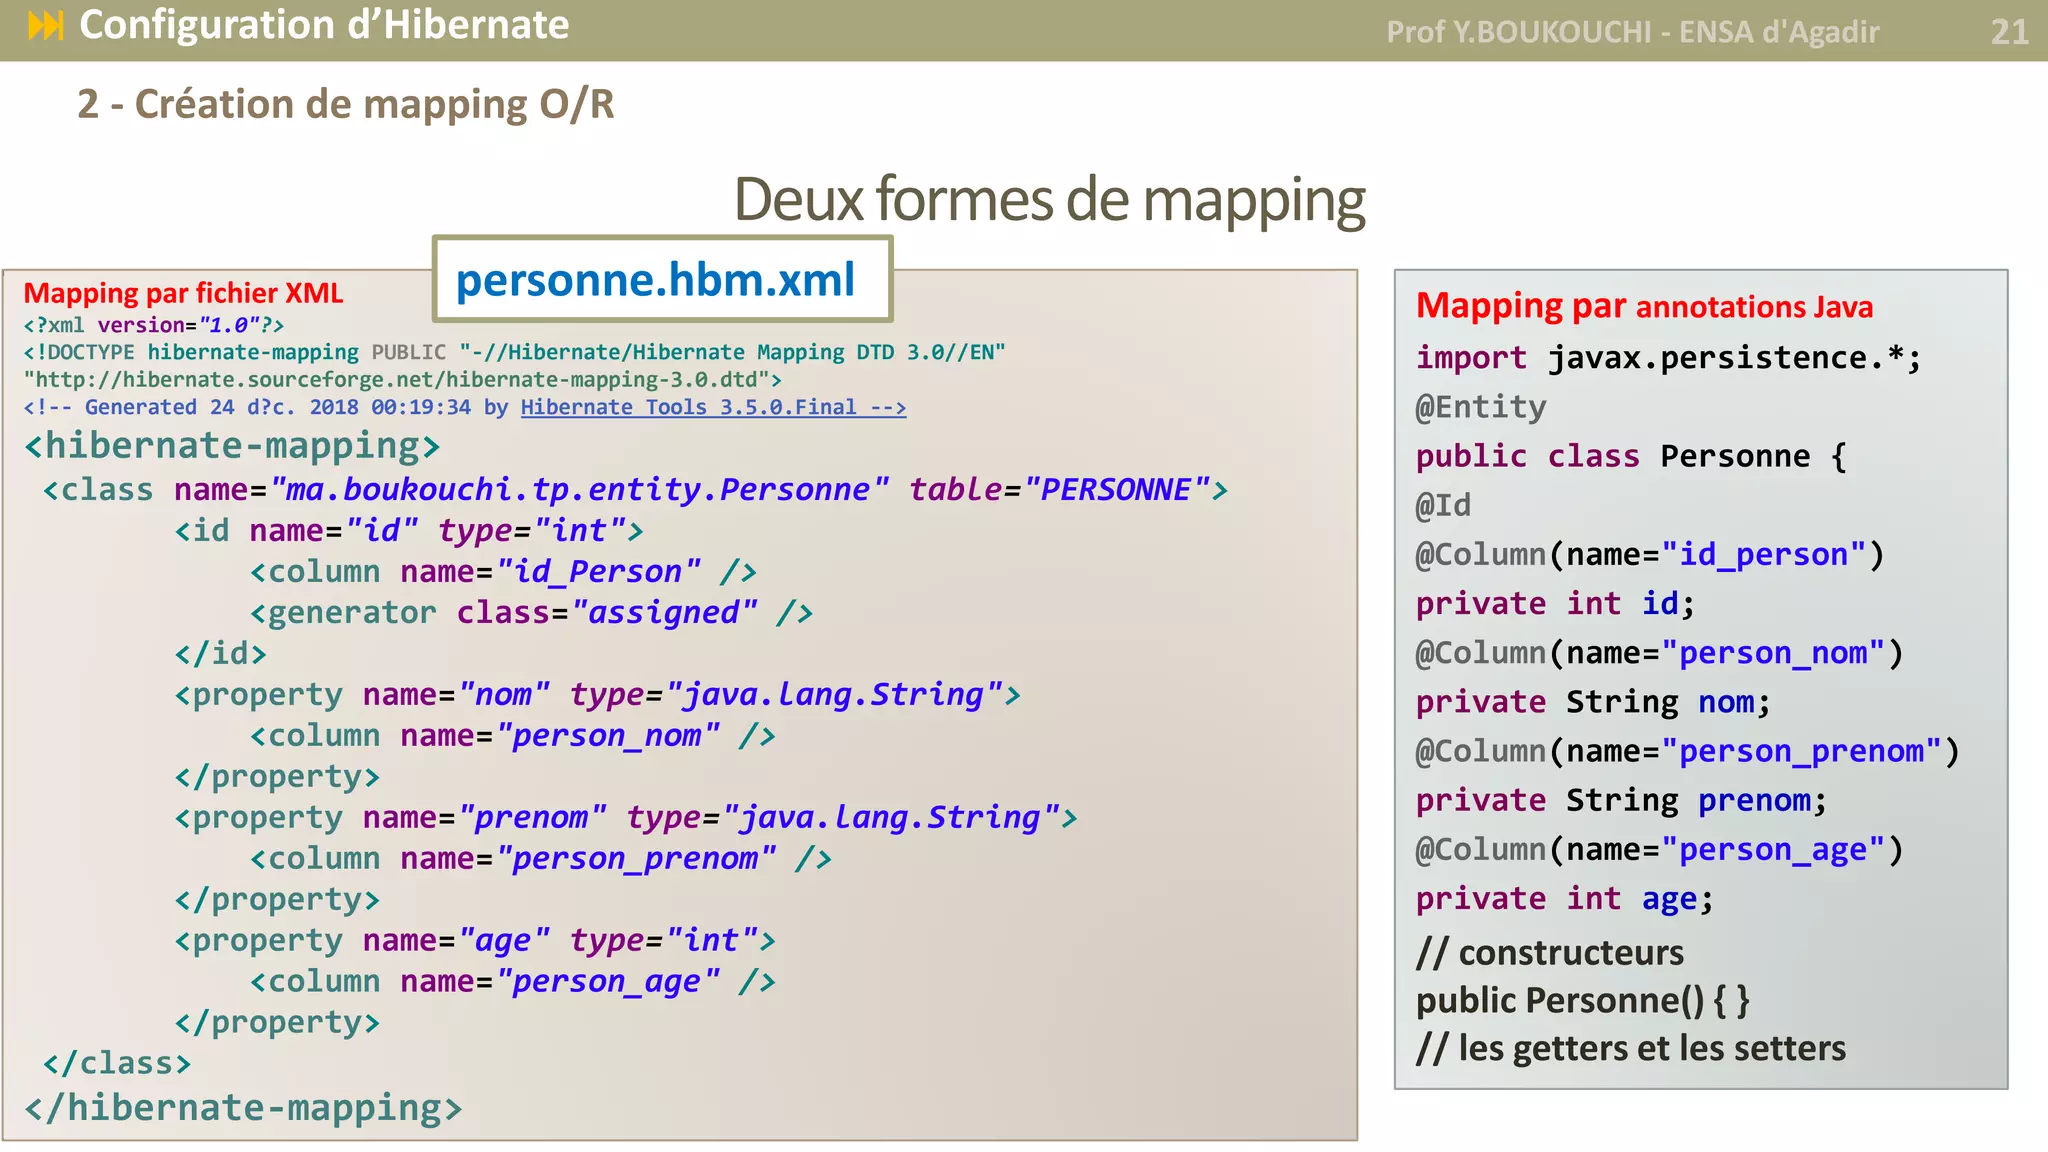
Task: Click the Hibernate Tools 3.5.0.Final link
Action: 713,407
